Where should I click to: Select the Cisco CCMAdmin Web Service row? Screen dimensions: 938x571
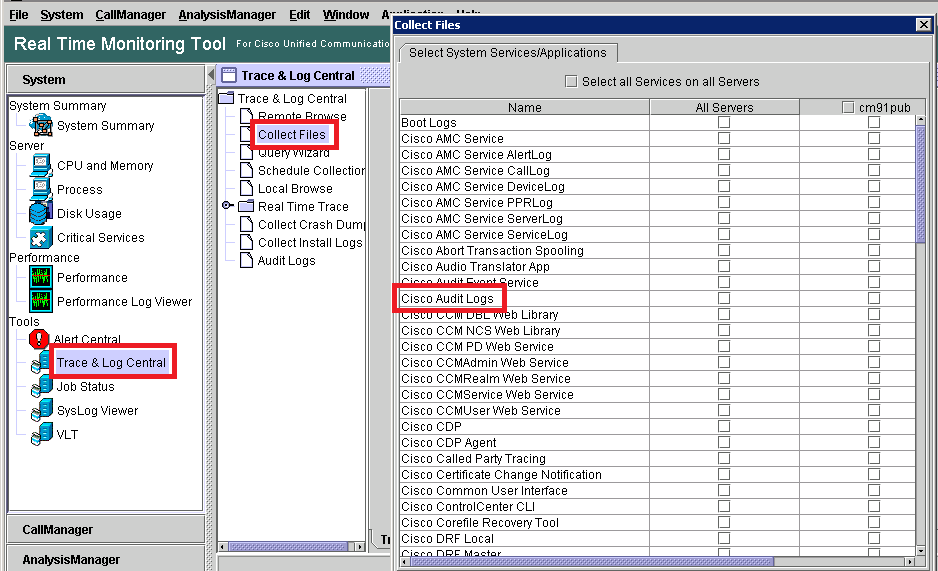click(525, 362)
